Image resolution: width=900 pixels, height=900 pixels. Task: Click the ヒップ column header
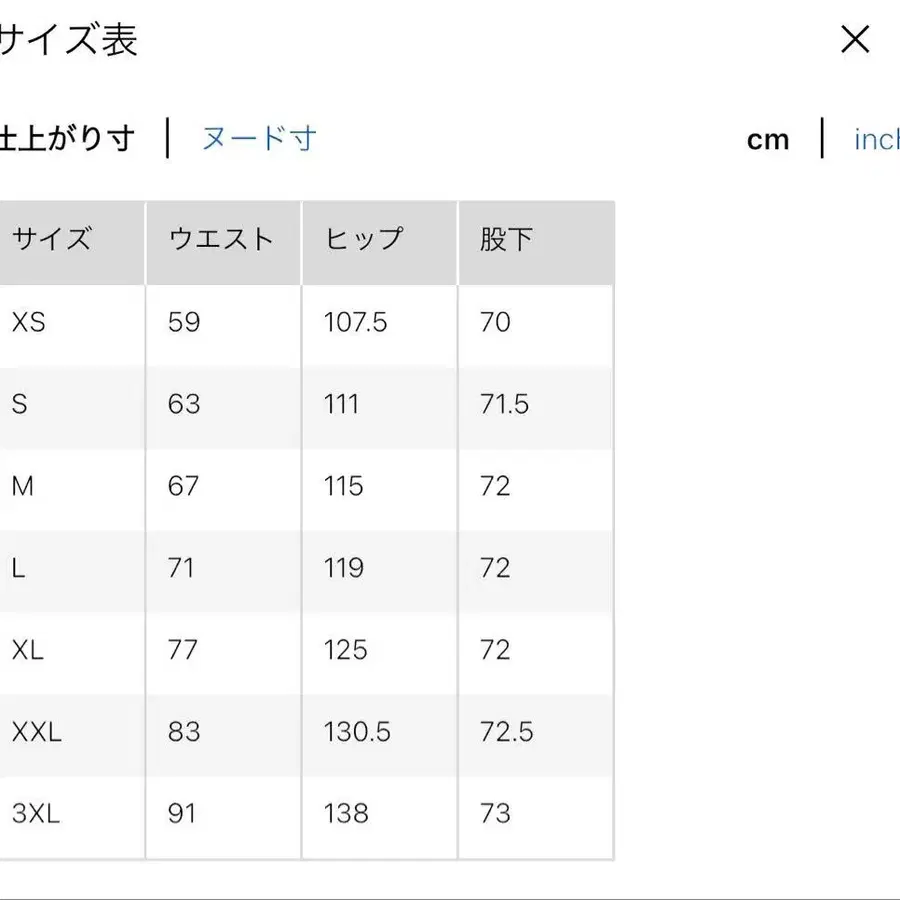365,240
